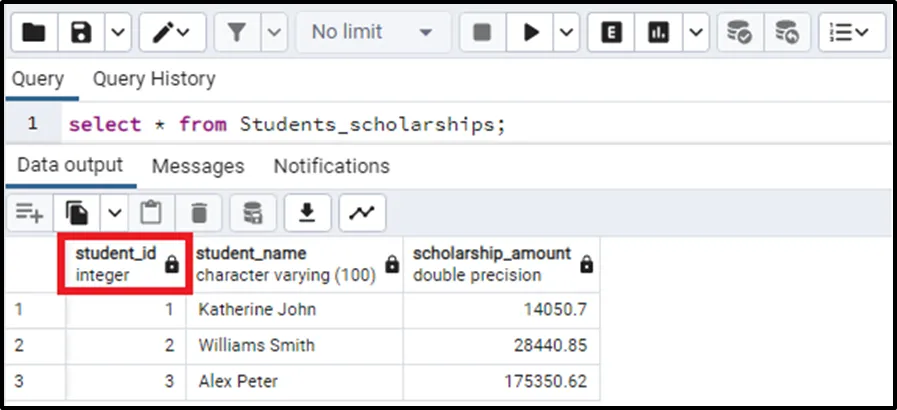897x410 pixels.
Task: Click the Open File folder icon
Action: click(34, 33)
